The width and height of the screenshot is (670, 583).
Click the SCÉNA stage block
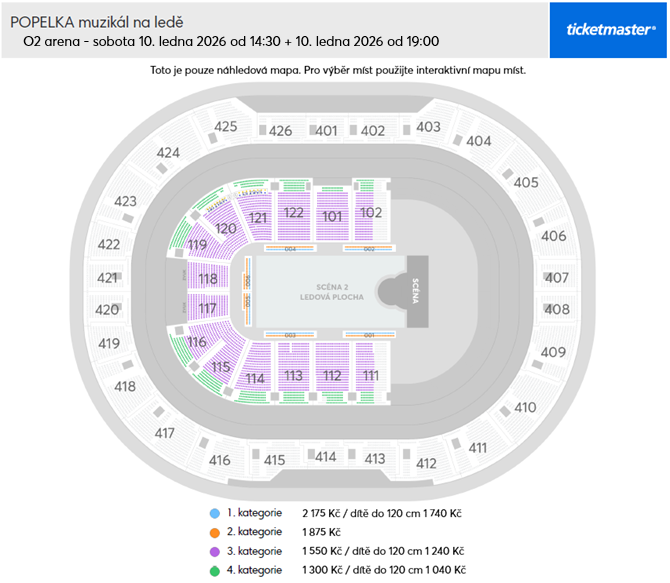pyautogui.click(x=416, y=292)
